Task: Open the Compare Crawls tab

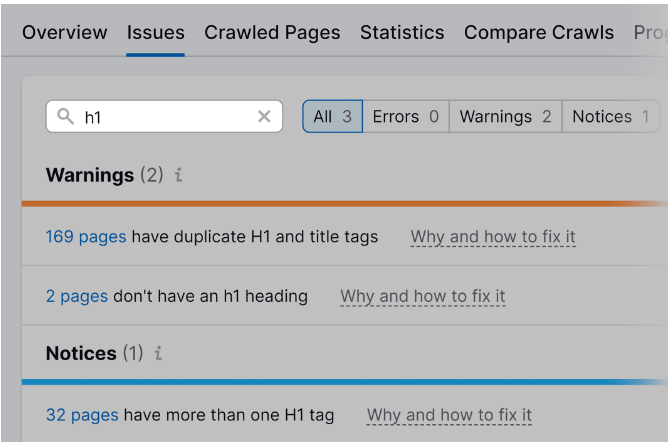Action: tap(539, 32)
